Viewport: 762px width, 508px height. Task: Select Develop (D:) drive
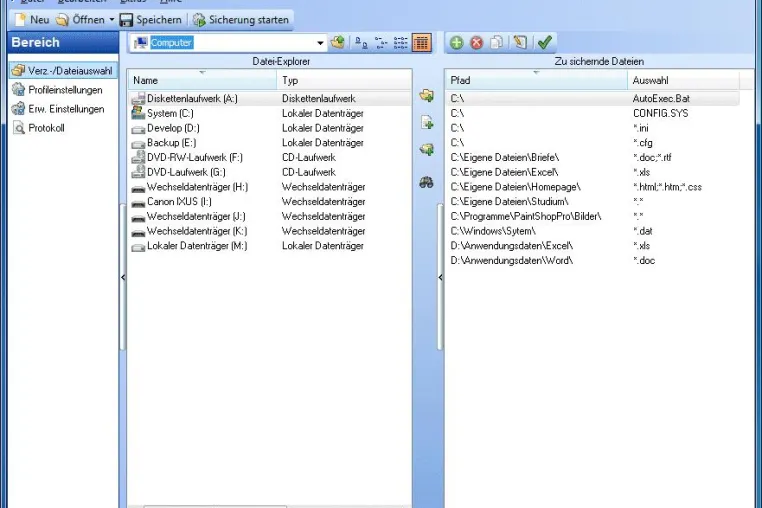point(270,128)
